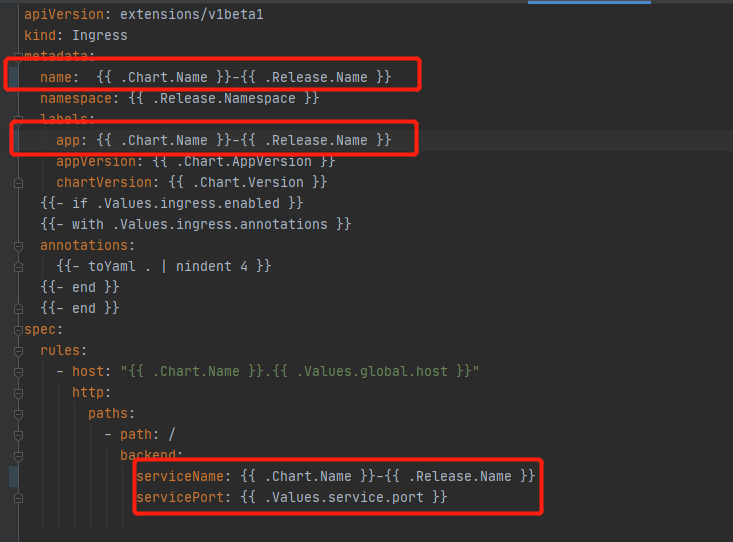Click fold end marker beside servicePort line
The width and height of the screenshot is (733, 542).
pos(17,498)
